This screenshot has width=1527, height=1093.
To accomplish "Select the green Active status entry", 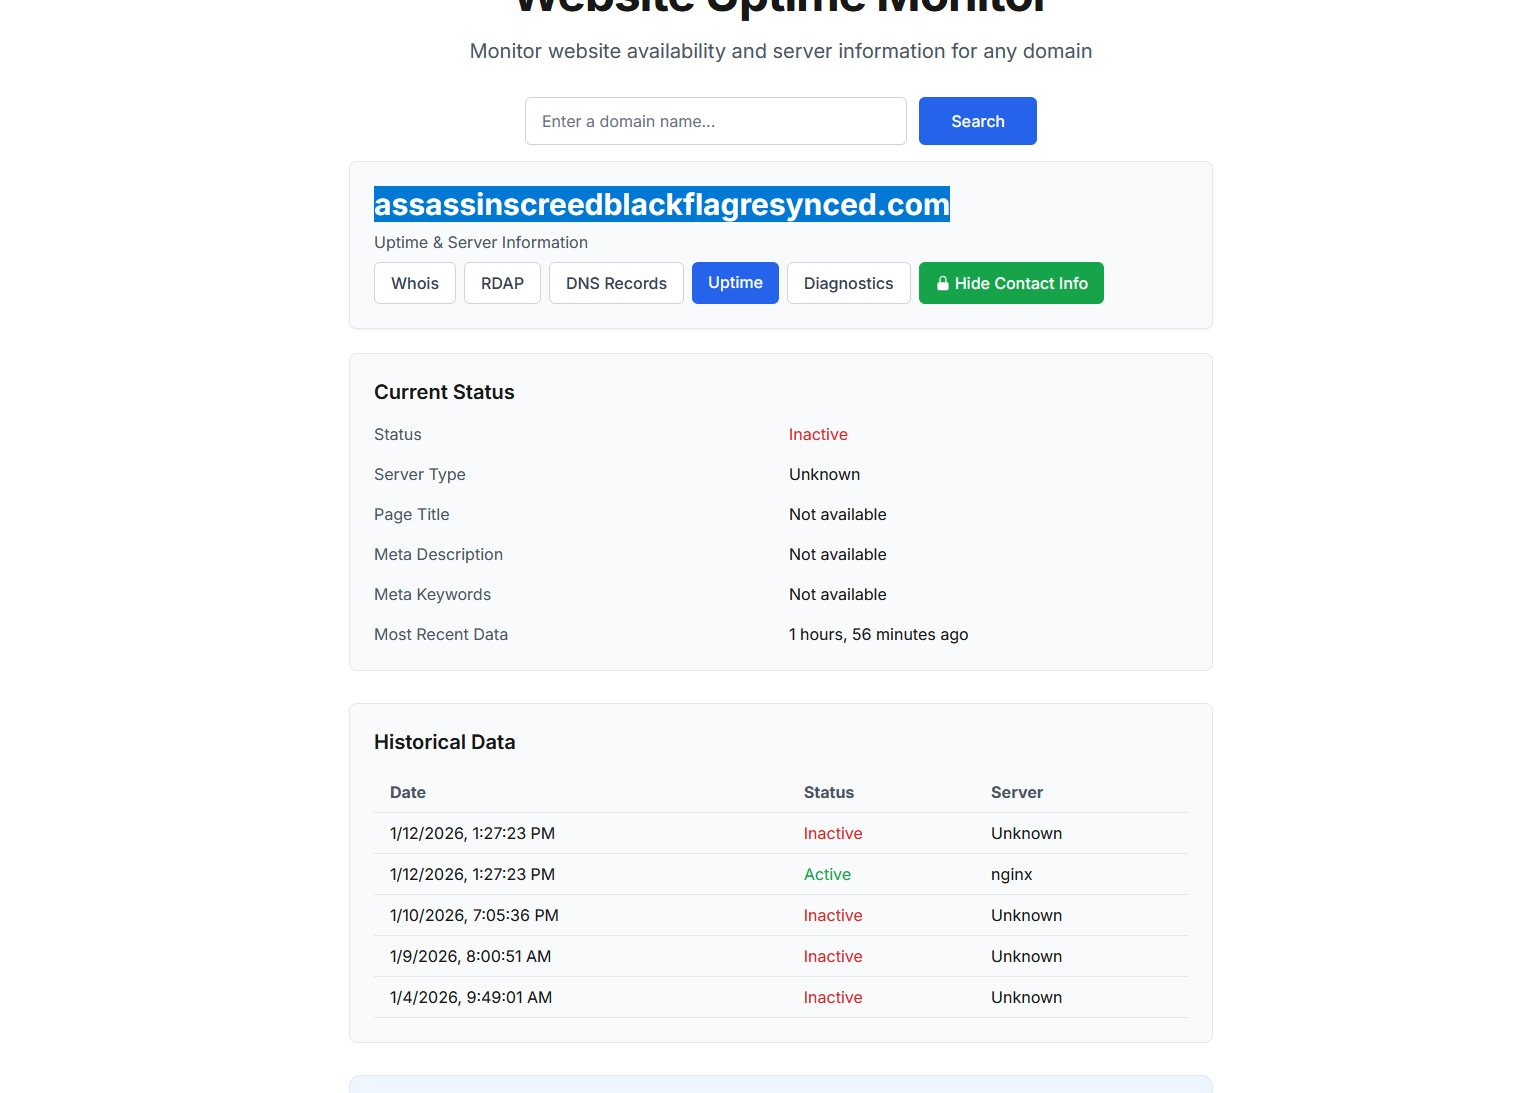I will [x=827, y=875].
